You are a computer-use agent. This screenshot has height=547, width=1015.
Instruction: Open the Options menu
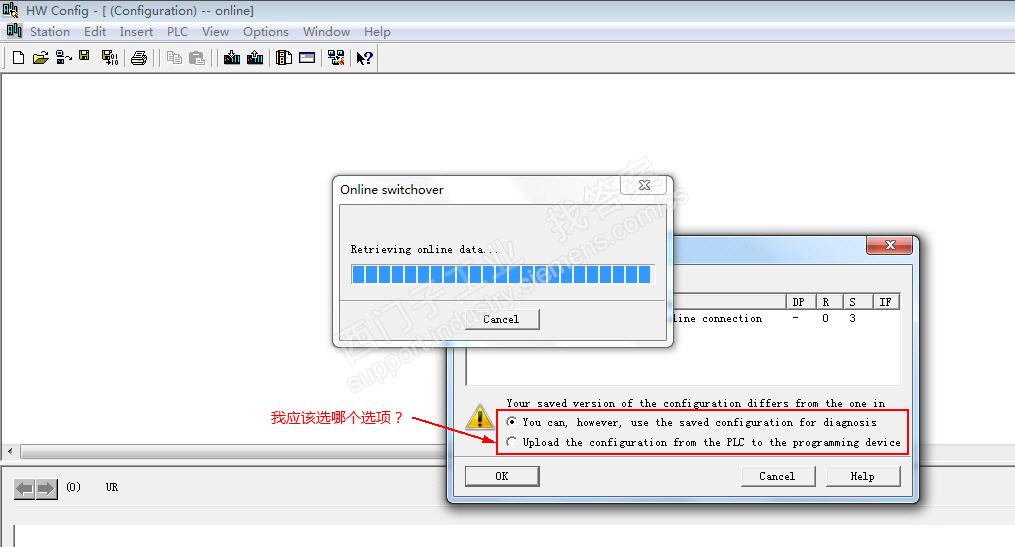[x=265, y=32]
